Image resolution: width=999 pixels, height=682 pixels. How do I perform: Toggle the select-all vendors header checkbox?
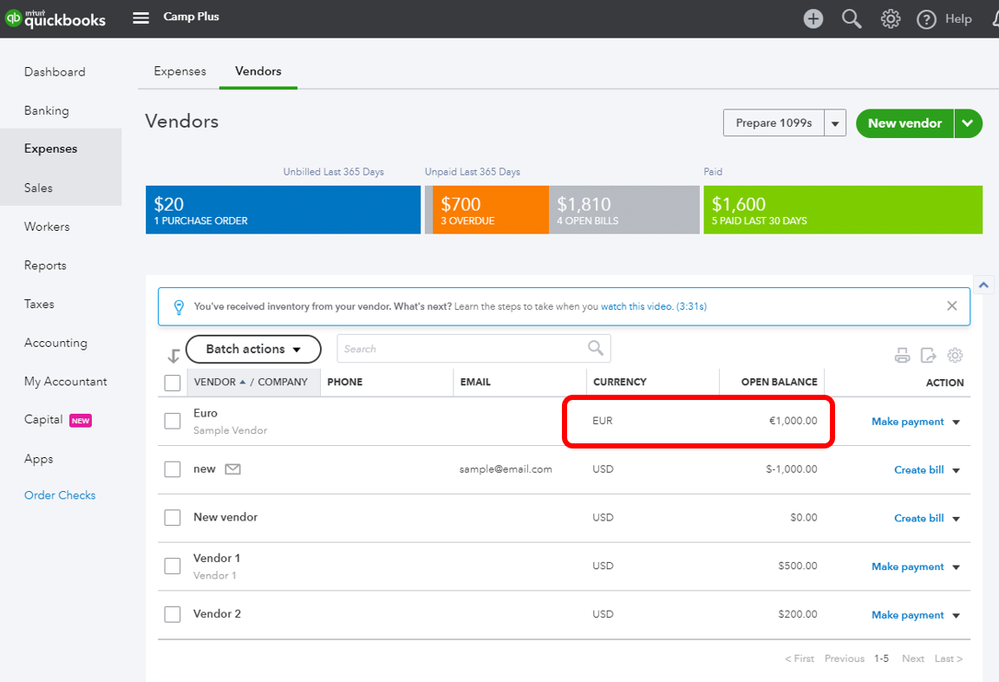[x=173, y=382]
